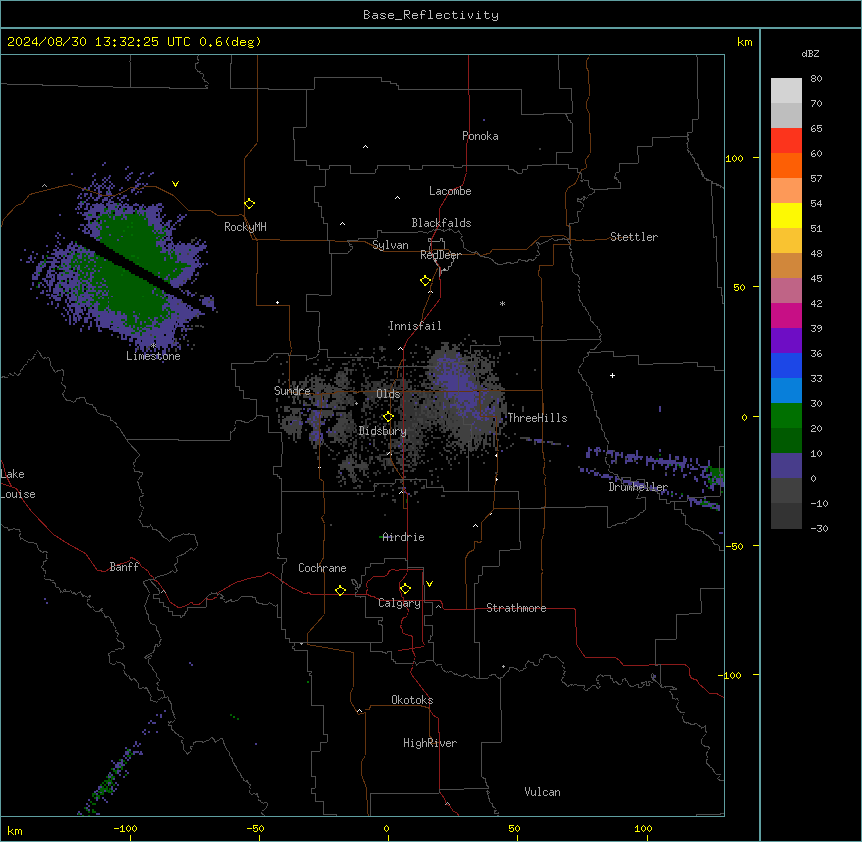Select the violet 36-39 dBZ legend swatch
862x842 pixels.
pos(786,340)
